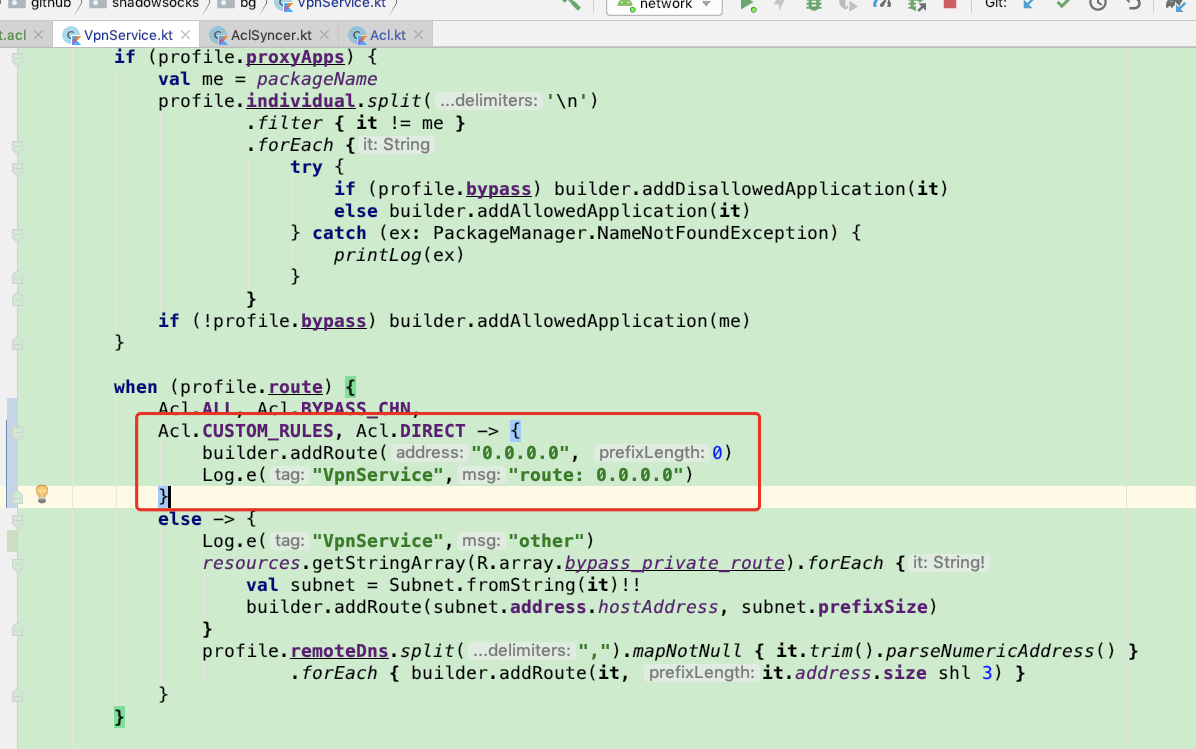Close the .acl file tab
This screenshot has width=1196, height=749.
pos(38,35)
